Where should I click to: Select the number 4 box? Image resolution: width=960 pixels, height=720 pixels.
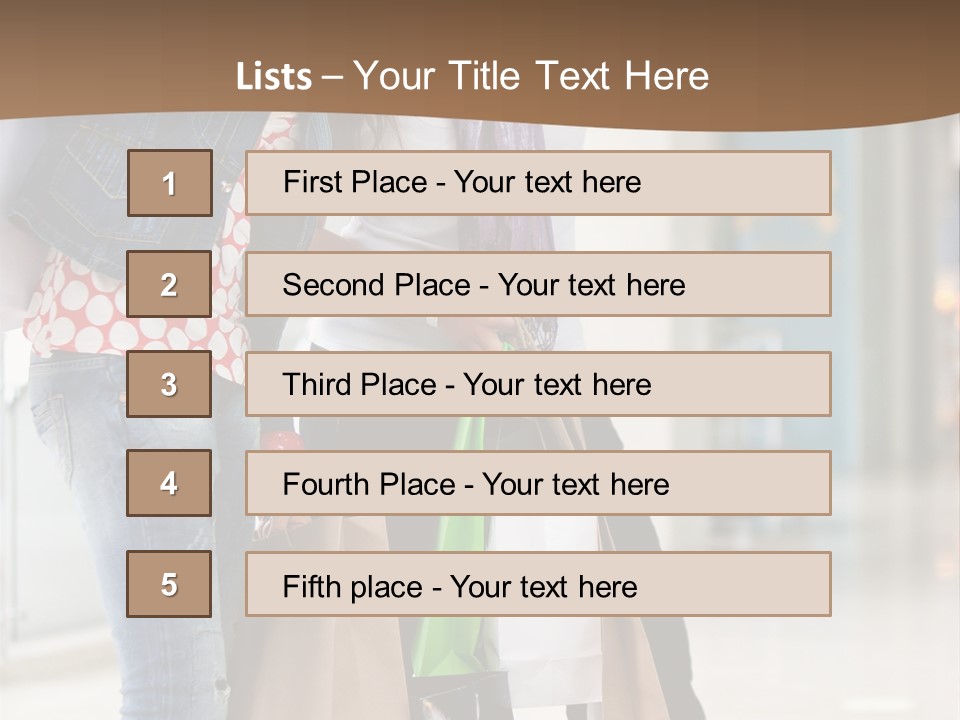[169, 483]
